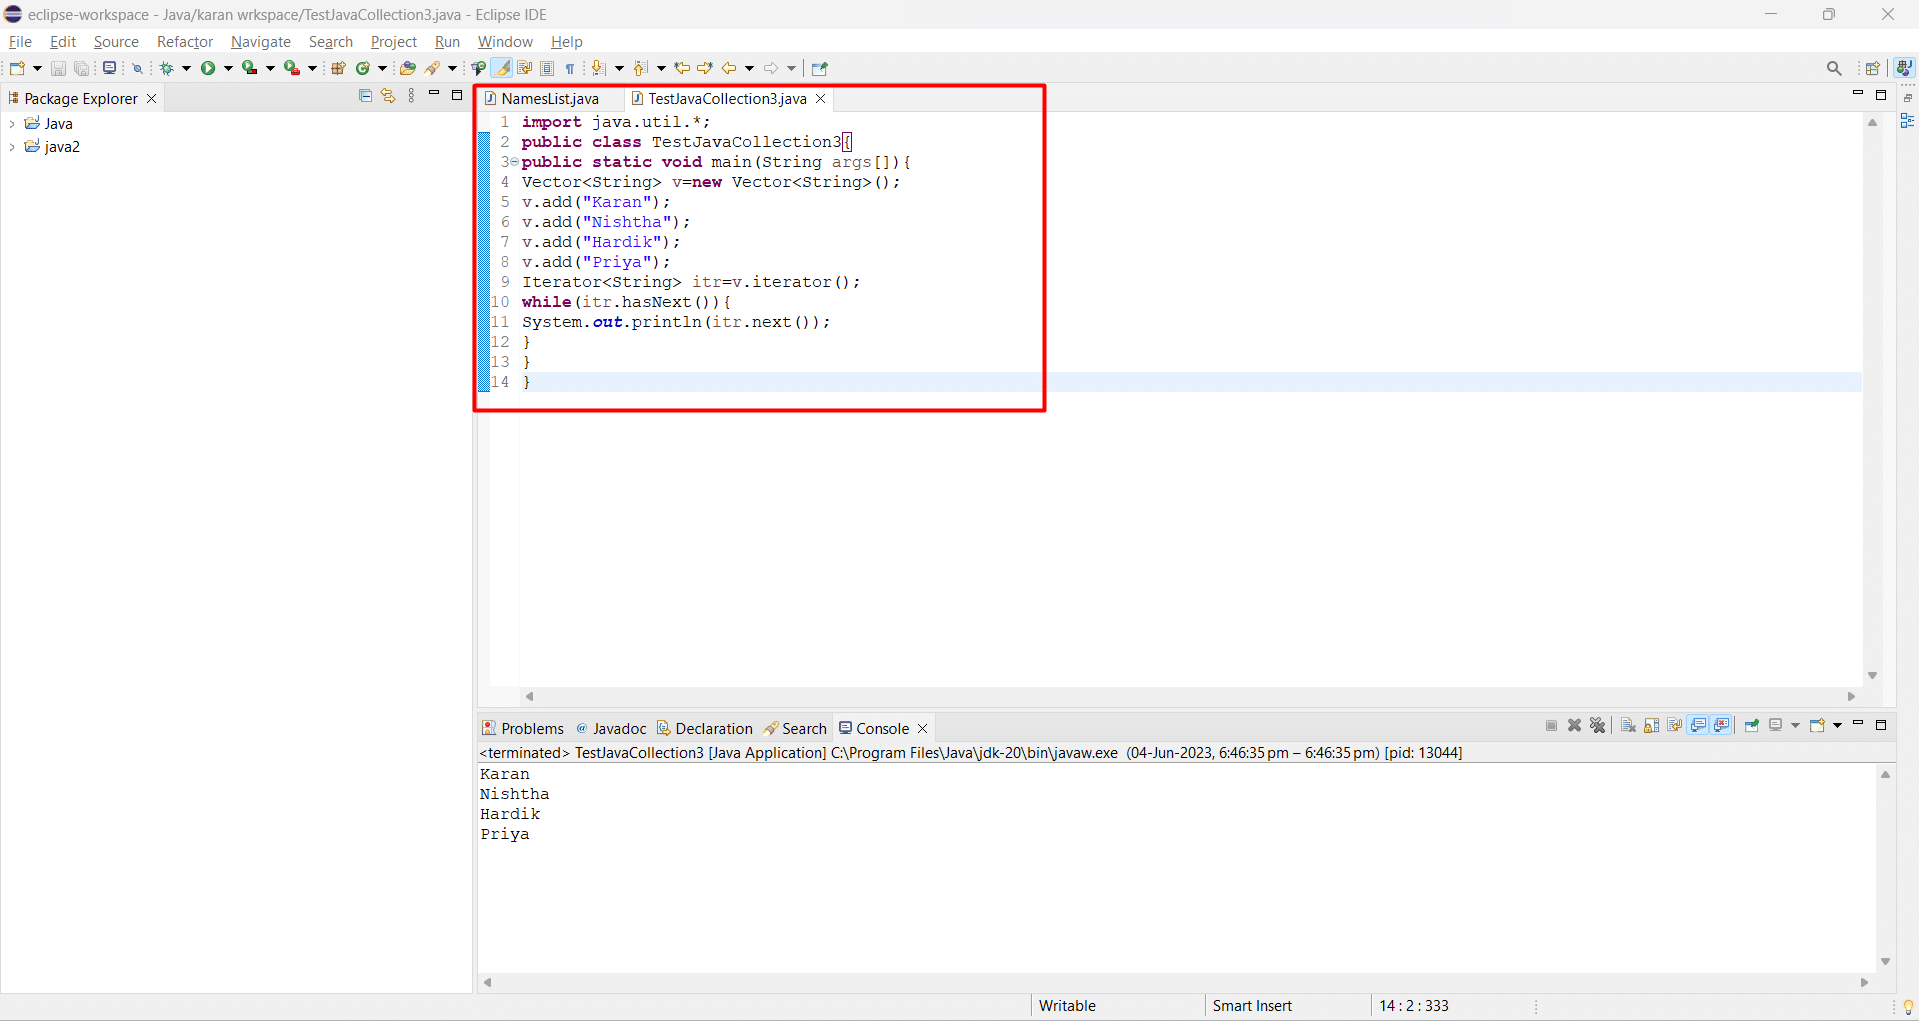Click the Debug bug icon
This screenshot has height=1021, width=1919.
[x=167, y=68]
